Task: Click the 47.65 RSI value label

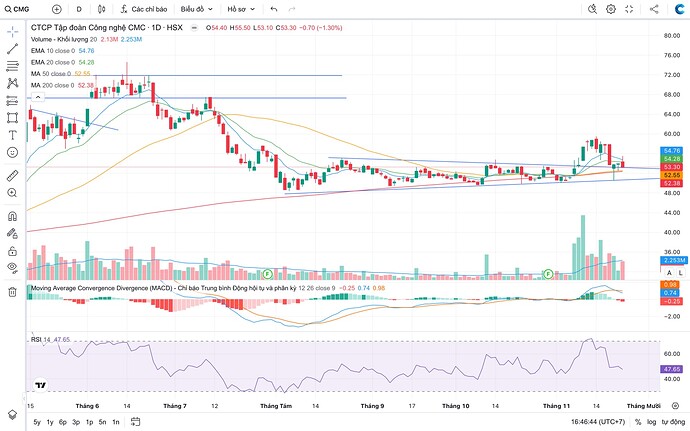Action: (x=672, y=369)
